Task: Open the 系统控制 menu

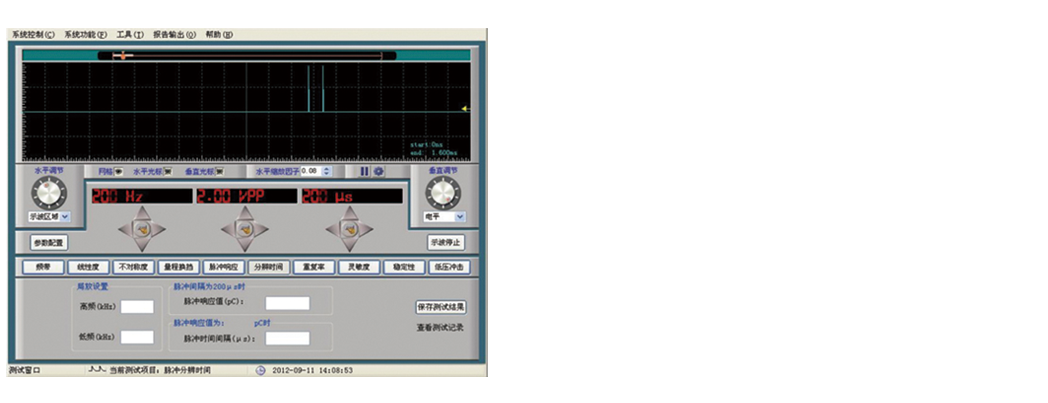Action: coord(33,34)
